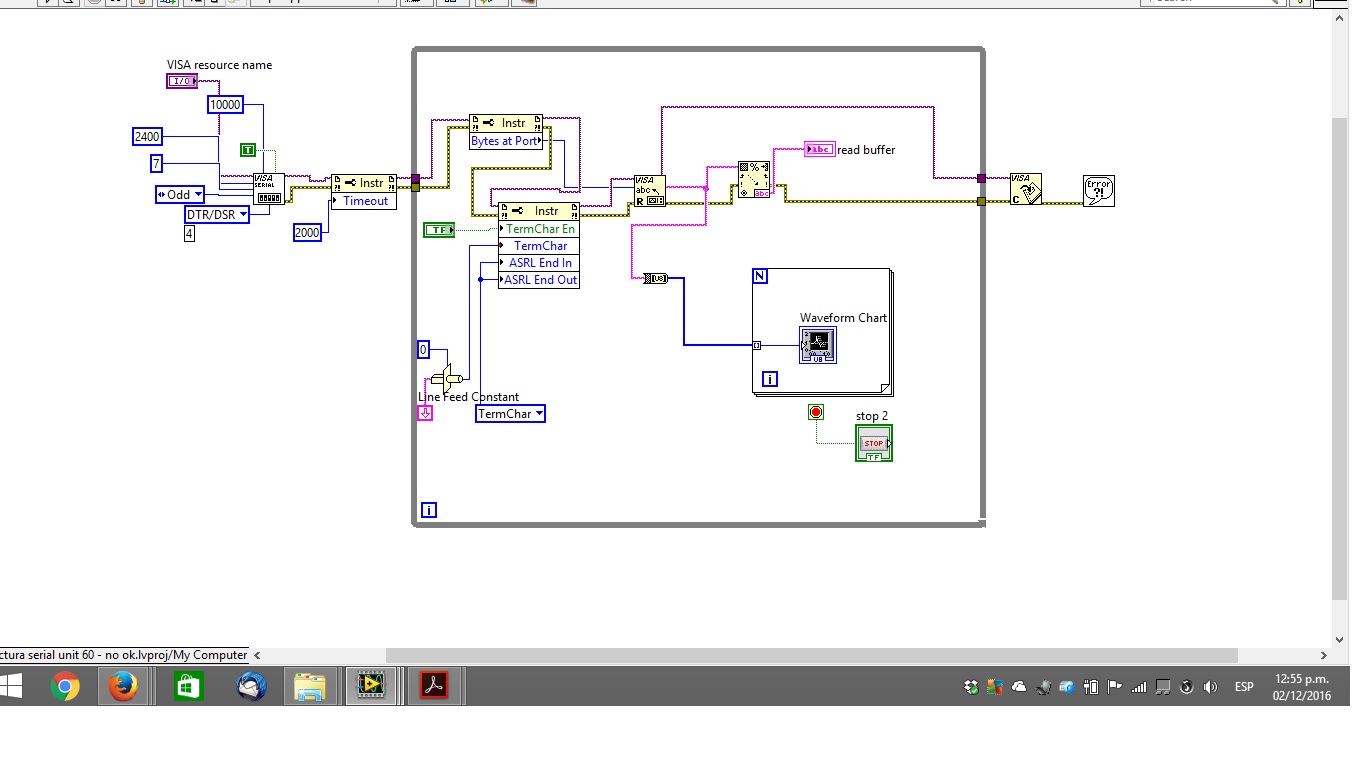Click the vertical scrollbar down arrow
Screen dimensions: 1366x768
[x=1340, y=640]
